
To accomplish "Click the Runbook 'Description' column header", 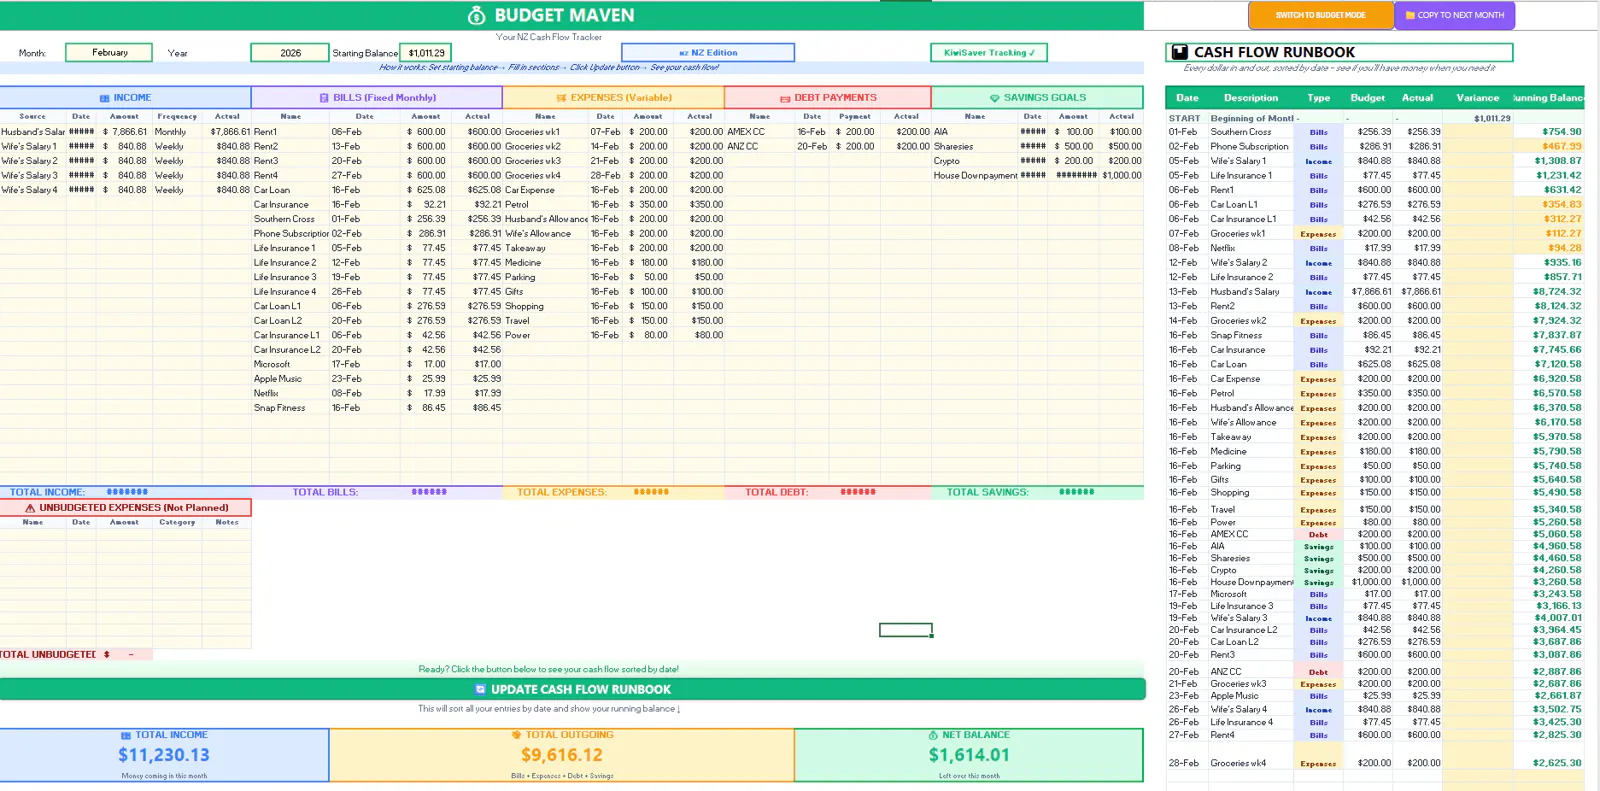I will point(1251,98).
